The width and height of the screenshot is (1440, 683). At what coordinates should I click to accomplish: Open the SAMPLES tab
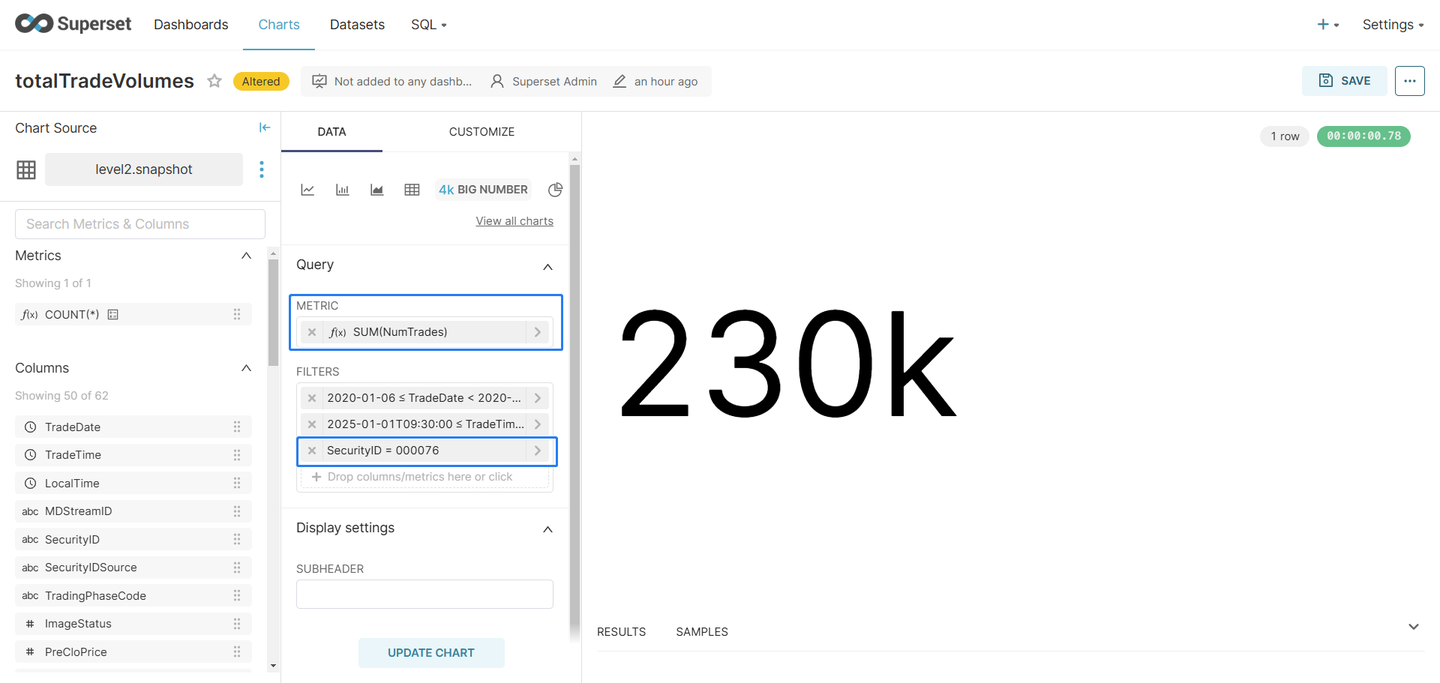[x=702, y=632]
